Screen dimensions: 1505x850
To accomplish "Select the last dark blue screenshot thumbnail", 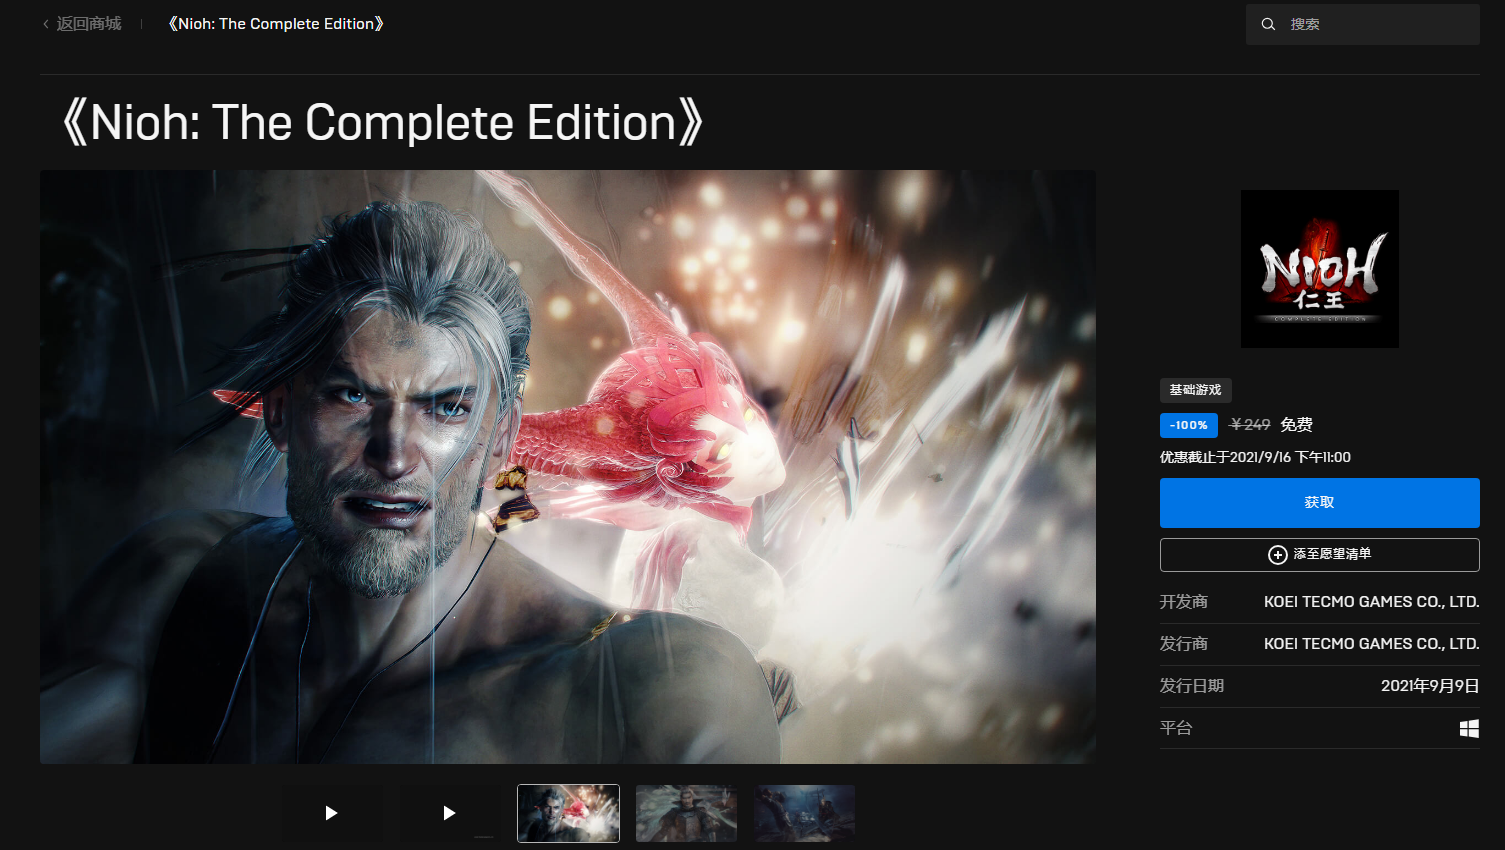I will point(804,813).
